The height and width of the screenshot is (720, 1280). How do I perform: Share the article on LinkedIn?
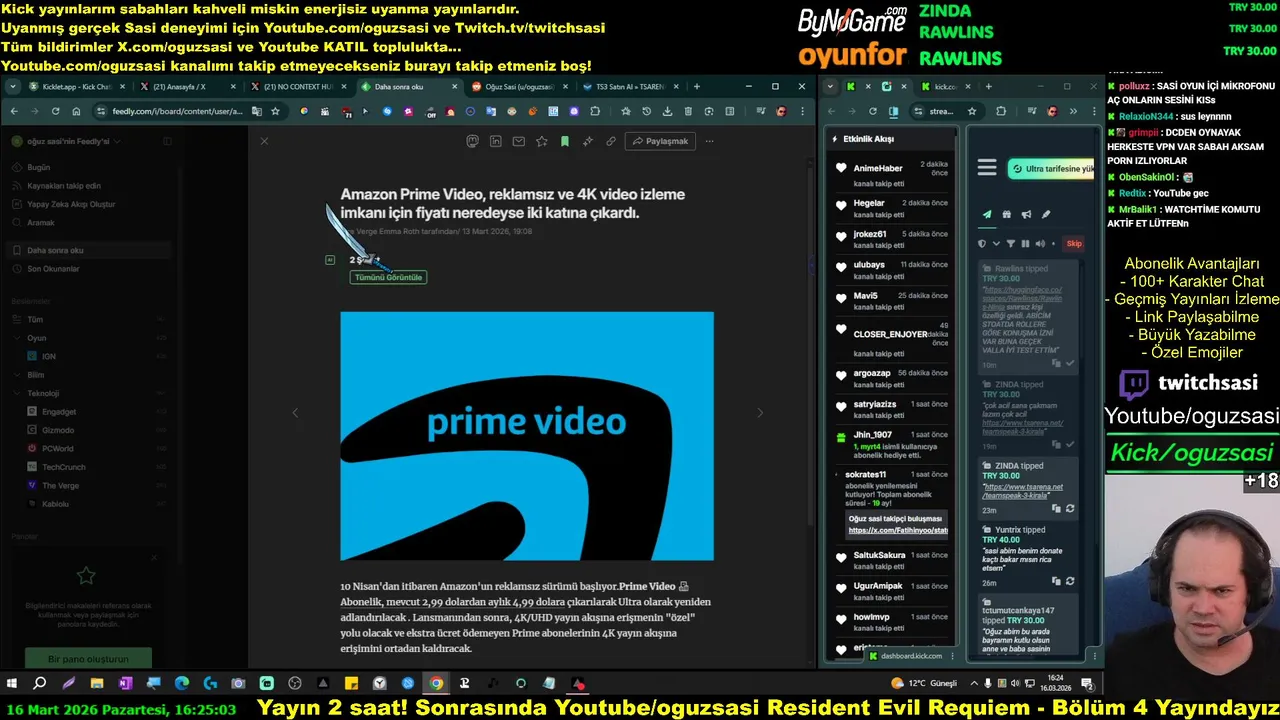495,141
